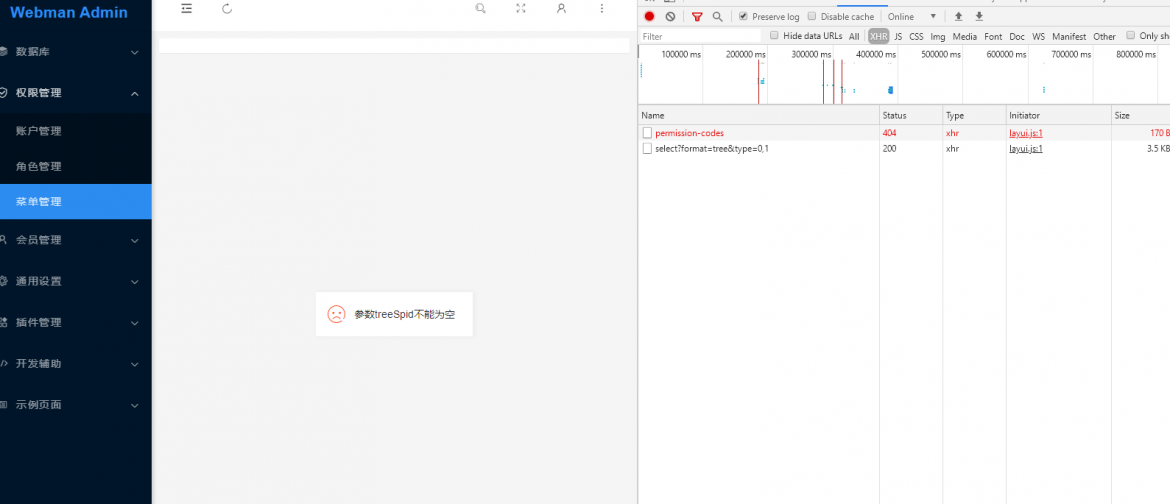Toggle the Preserve log checkbox

tap(743, 16)
